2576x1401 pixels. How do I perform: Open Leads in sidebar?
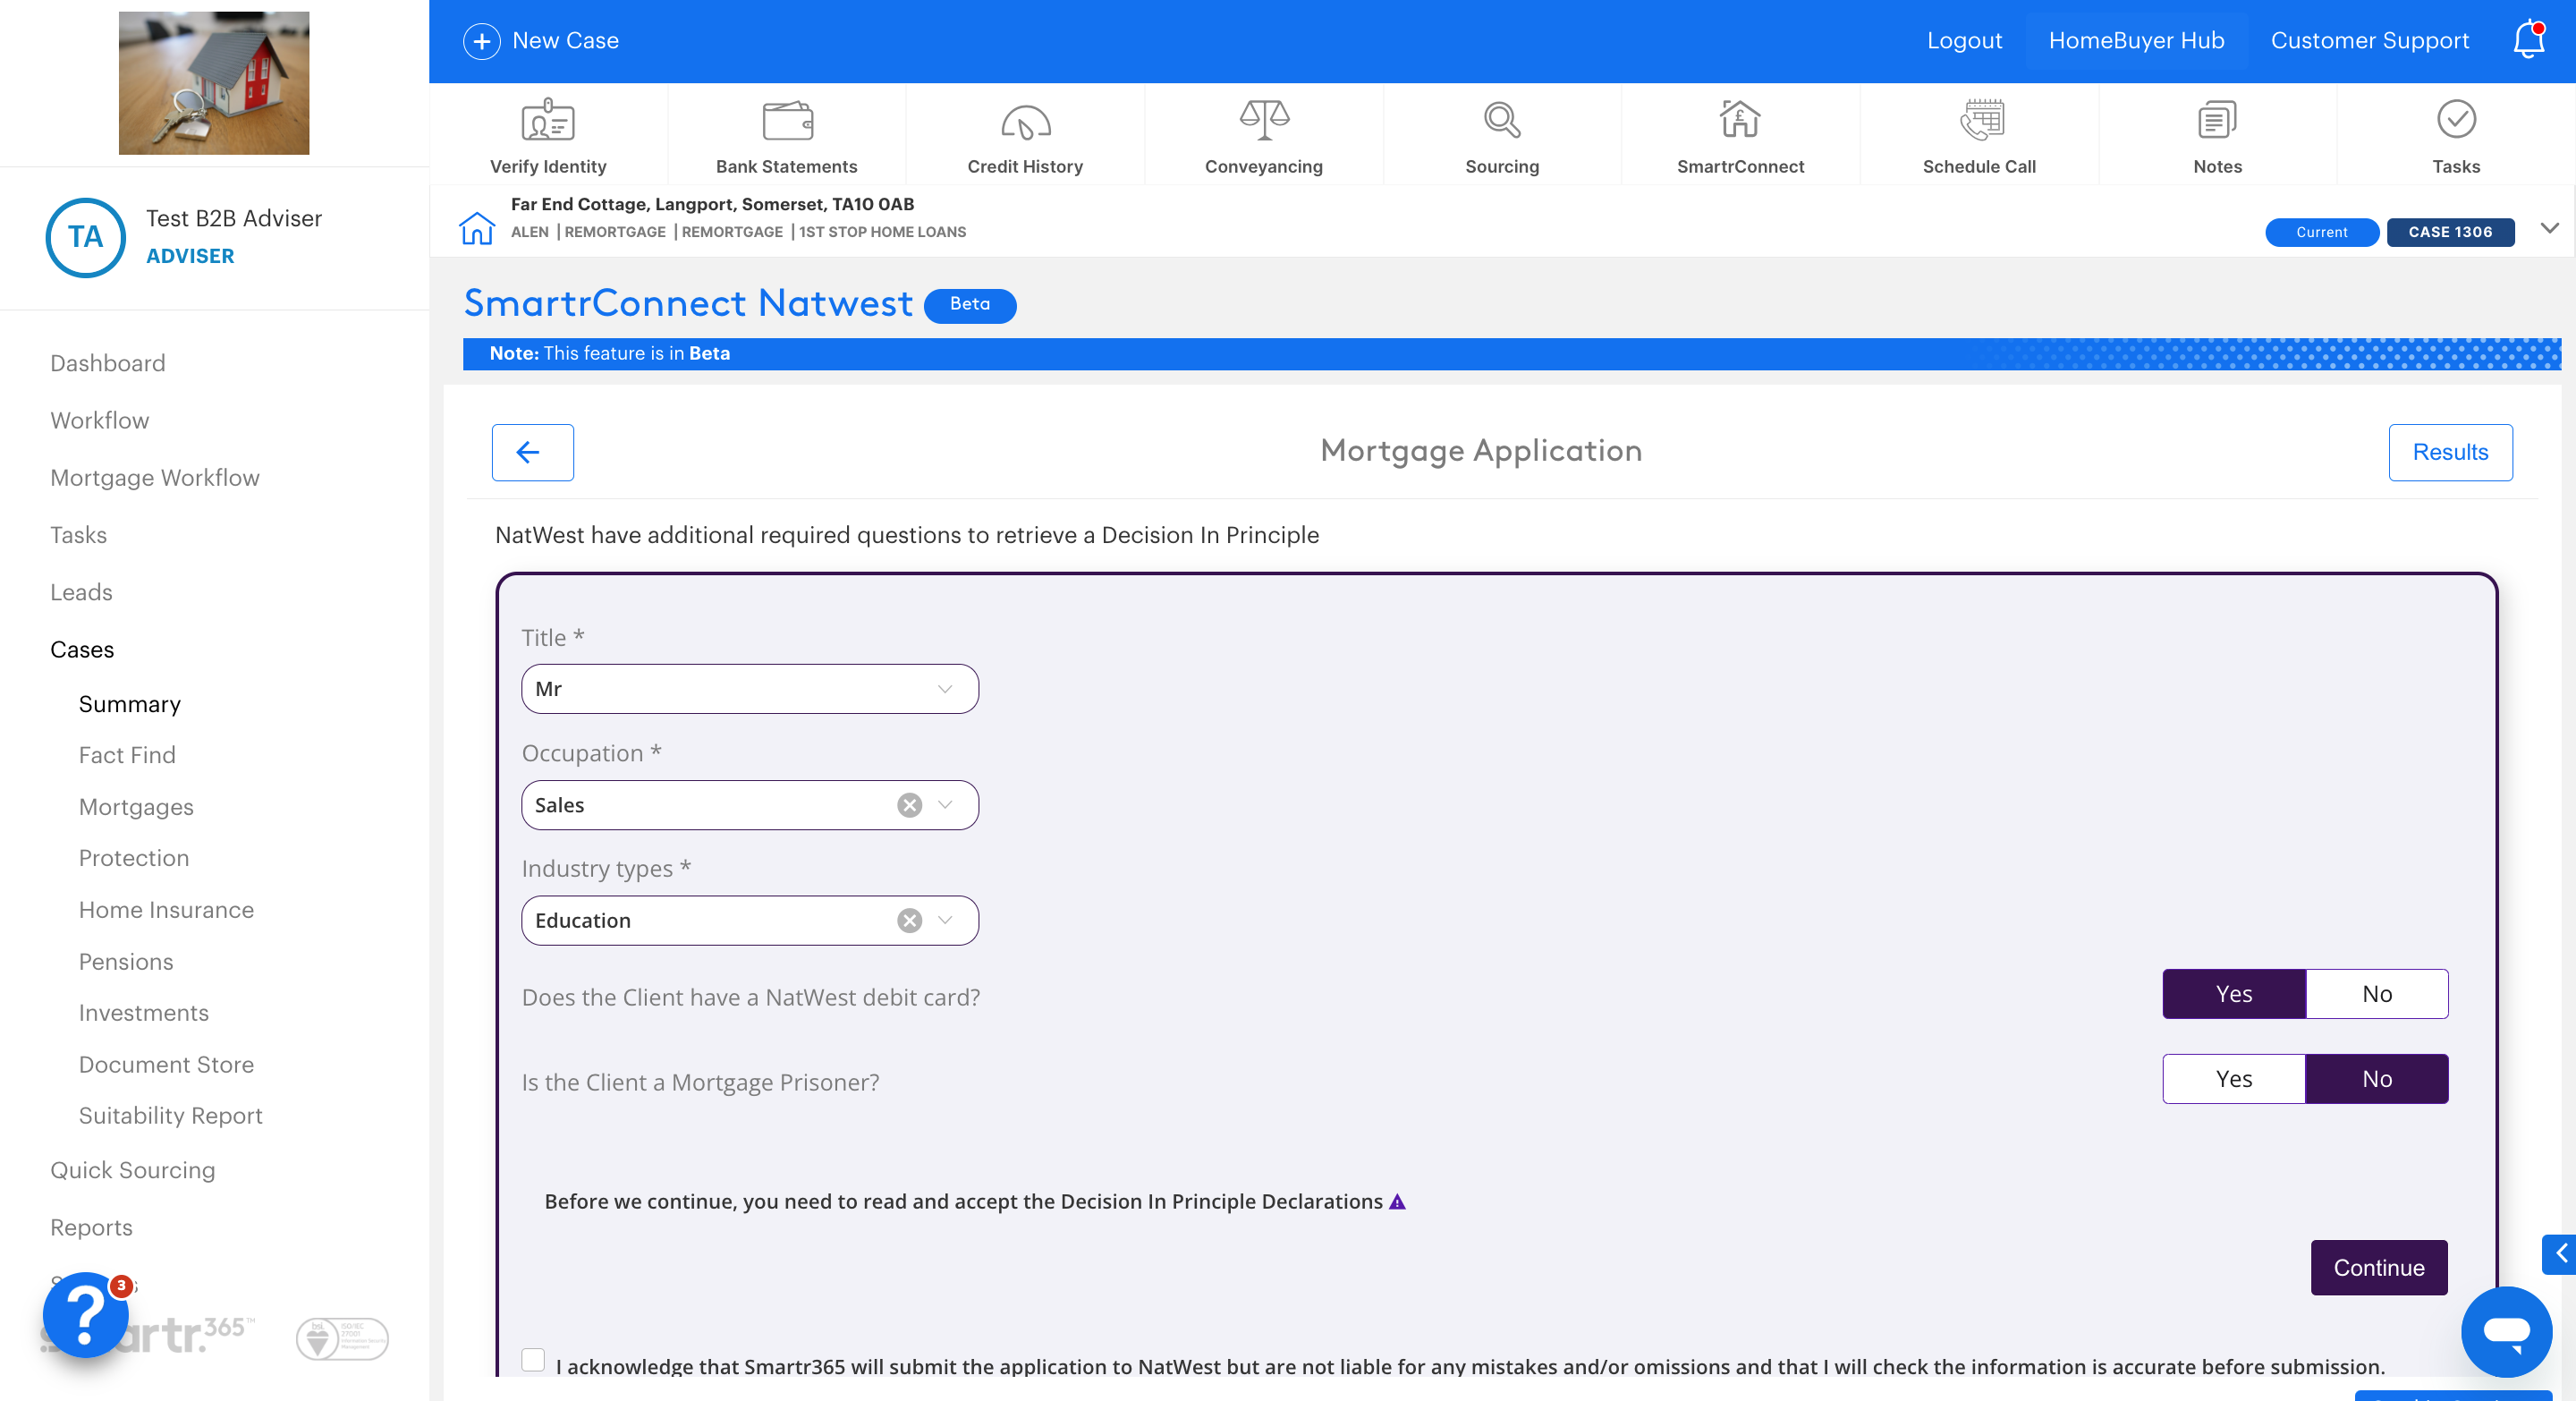(81, 592)
